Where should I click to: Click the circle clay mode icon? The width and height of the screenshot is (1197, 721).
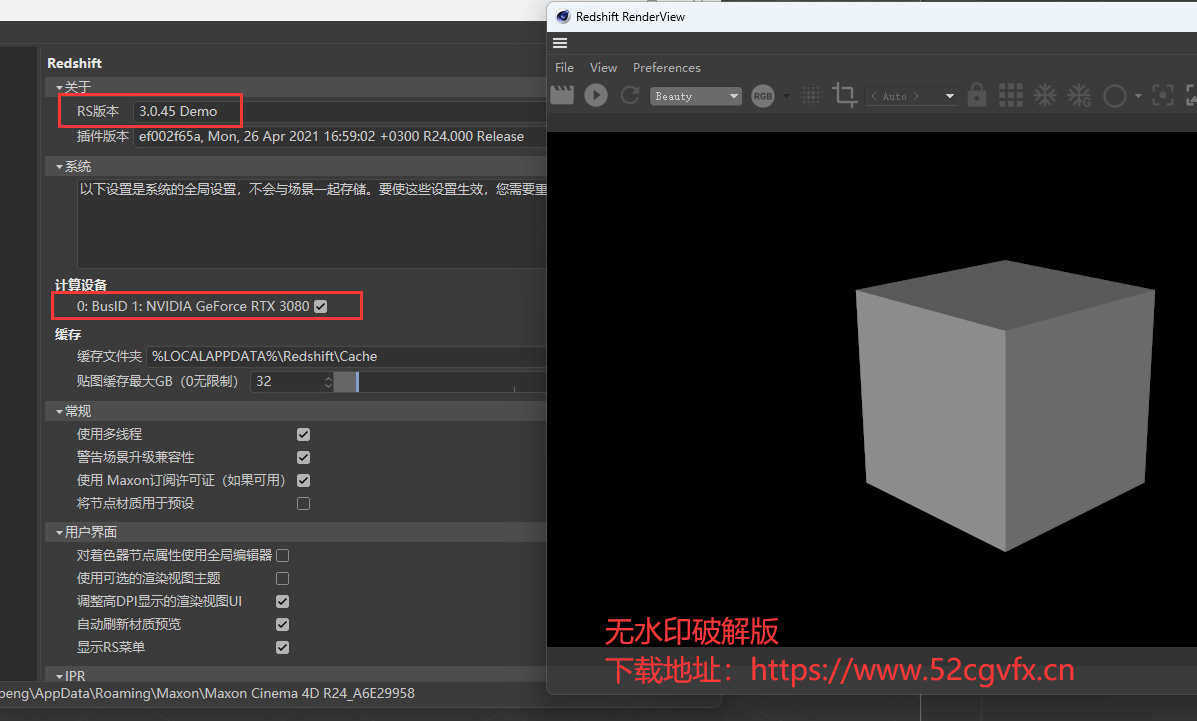pyautogui.click(x=1115, y=96)
